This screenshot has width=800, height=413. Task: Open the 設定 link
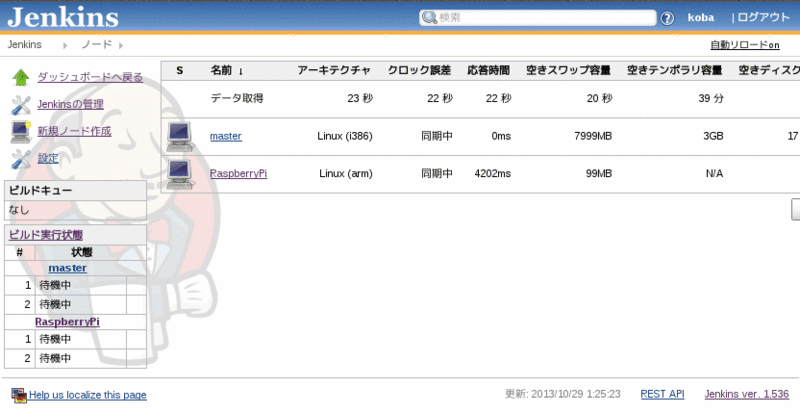point(48,158)
